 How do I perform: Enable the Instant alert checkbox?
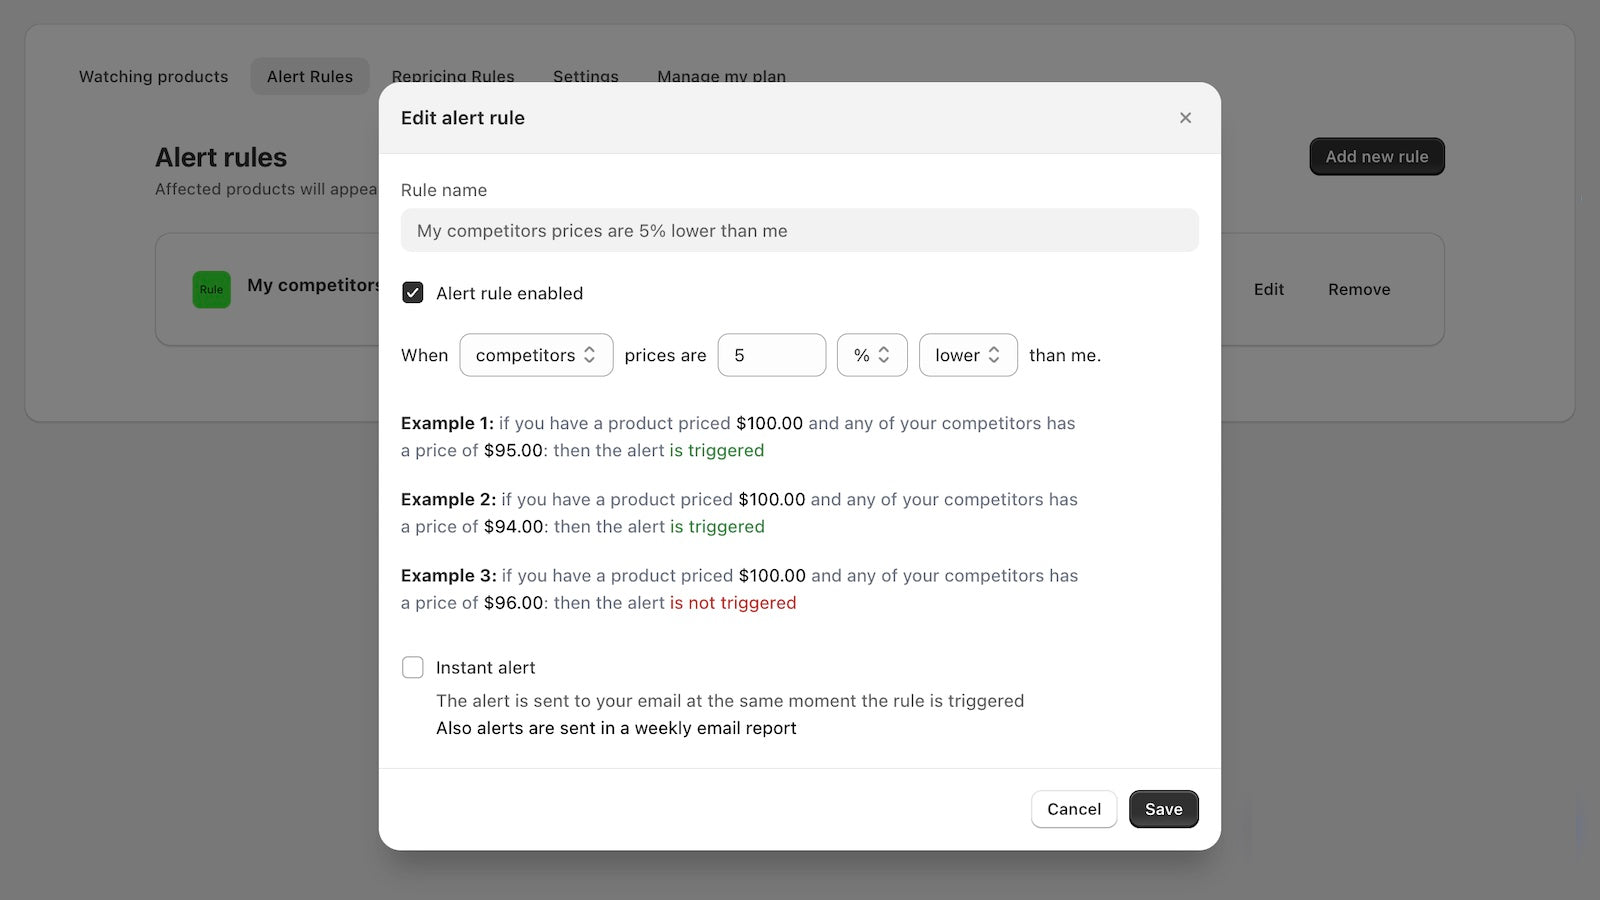pyautogui.click(x=412, y=667)
